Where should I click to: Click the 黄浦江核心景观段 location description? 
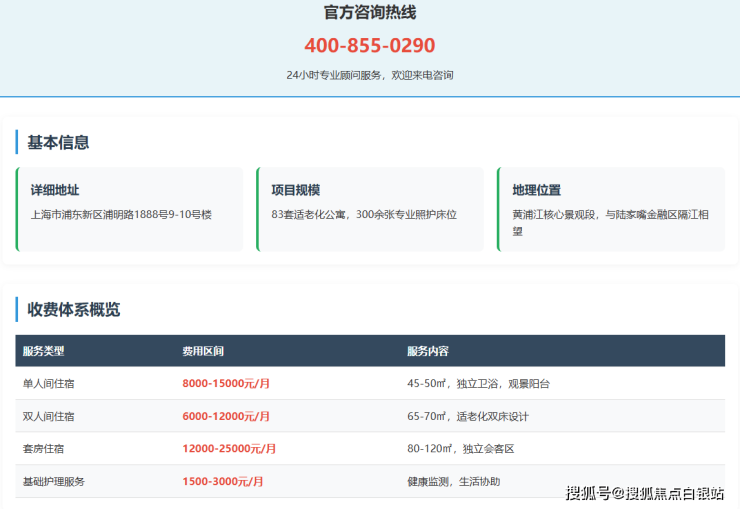[x=610, y=222]
